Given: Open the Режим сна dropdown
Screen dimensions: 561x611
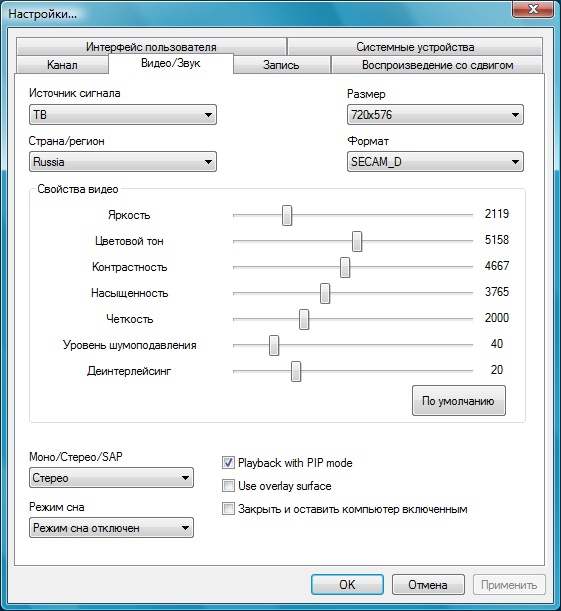Looking at the screenshot, I should (x=111, y=528).
